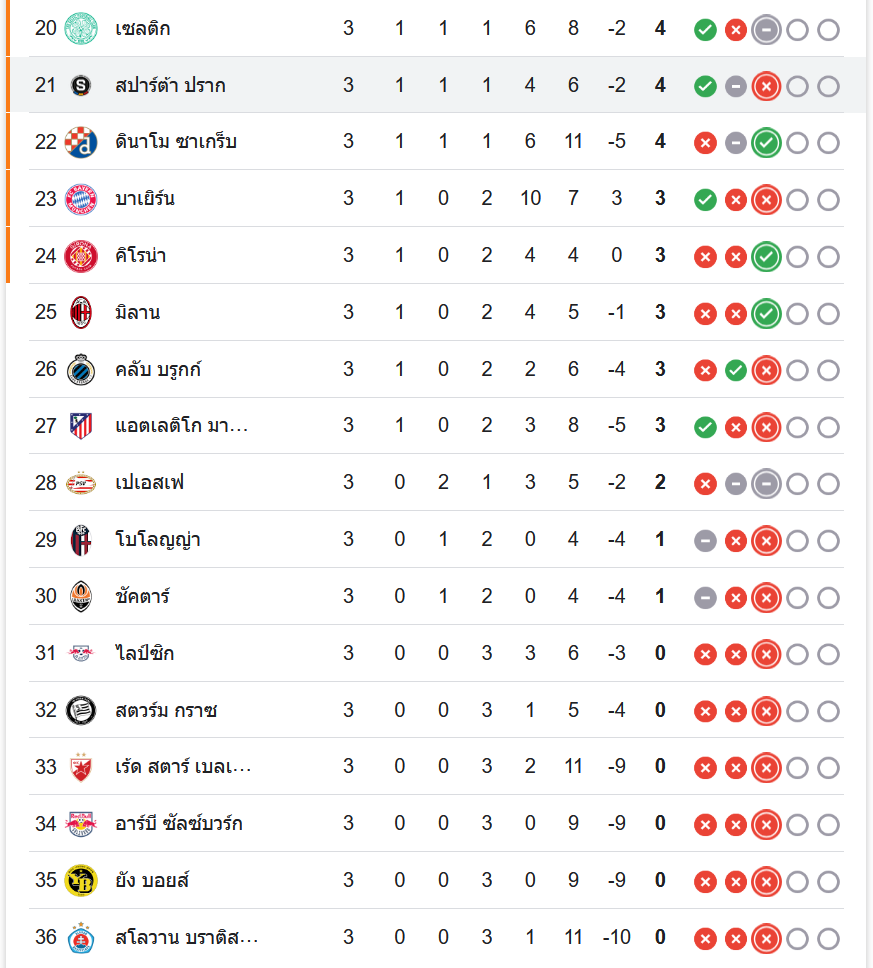Click the Celtic club crest icon
The width and height of the screenshot is (873, 968).
pos(80,29)
